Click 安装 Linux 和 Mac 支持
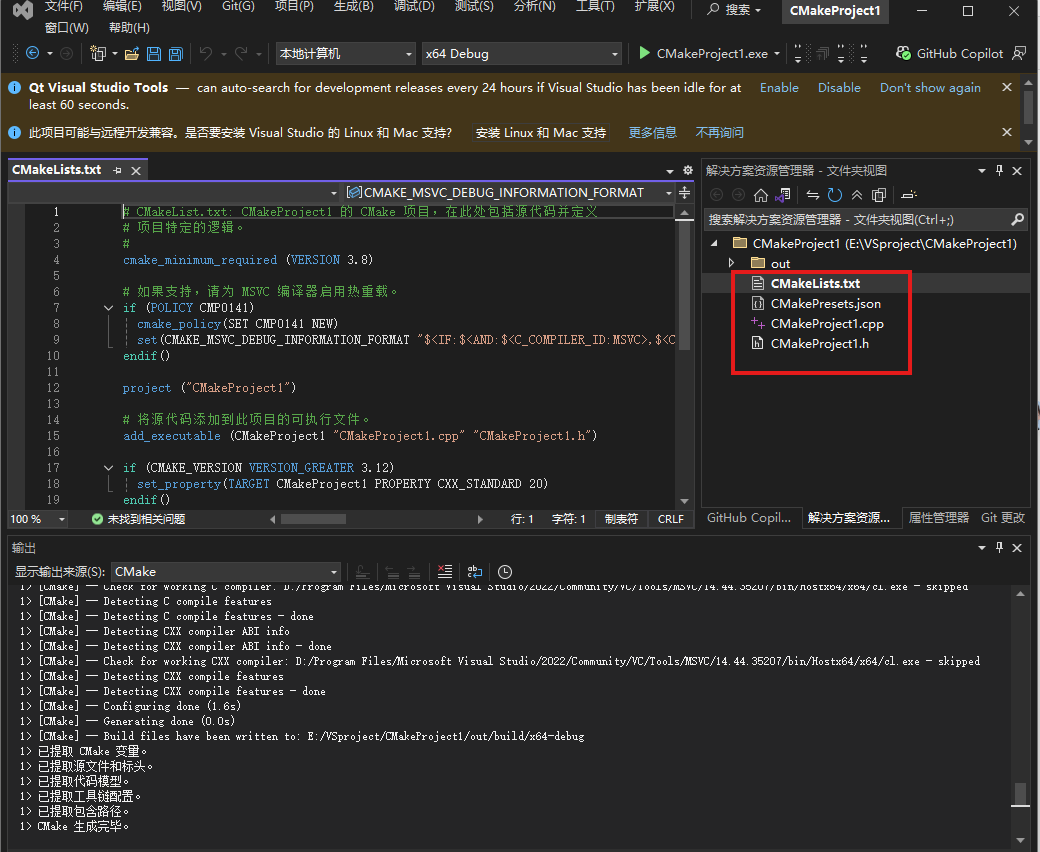The width and height of the screenshot is (1040, 852). pyautogui.click(x=541, y=131)
